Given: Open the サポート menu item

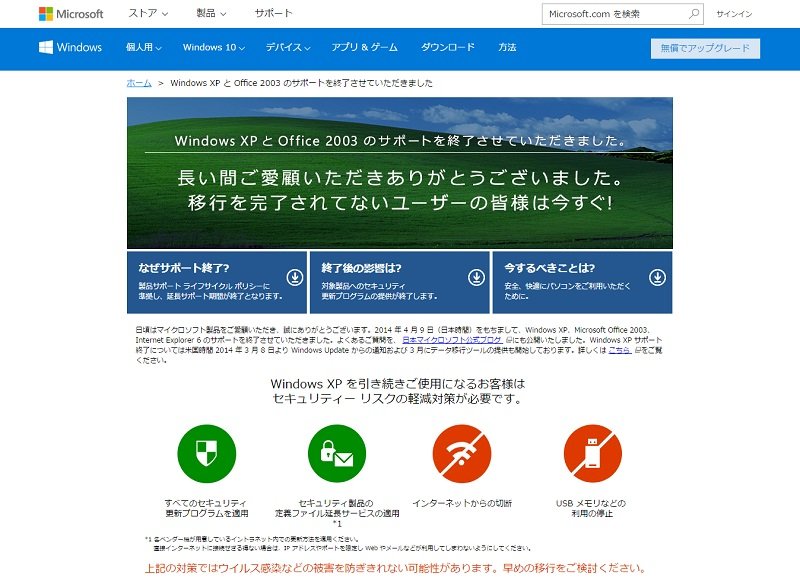Looking at the screenshot, I should click(x=273, y=13).
